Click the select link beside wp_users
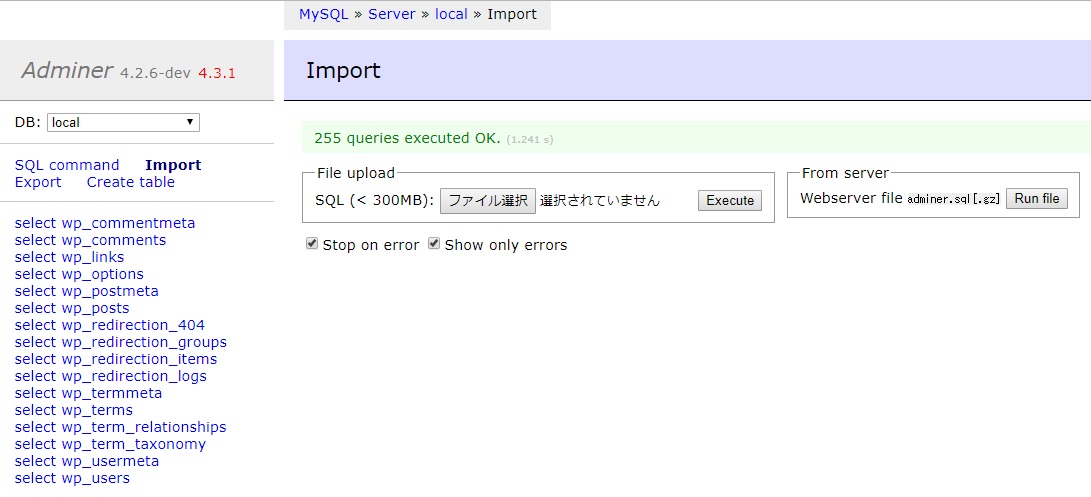The height and width of the screenshot is (497, 1091). click(35, 478)
